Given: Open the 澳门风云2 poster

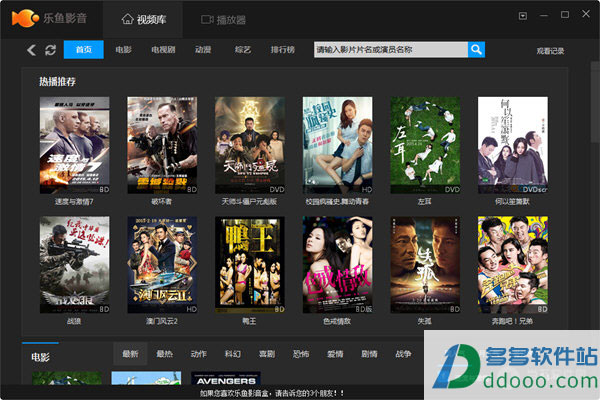Looking at the screenshot, I should tap(162, 264).
